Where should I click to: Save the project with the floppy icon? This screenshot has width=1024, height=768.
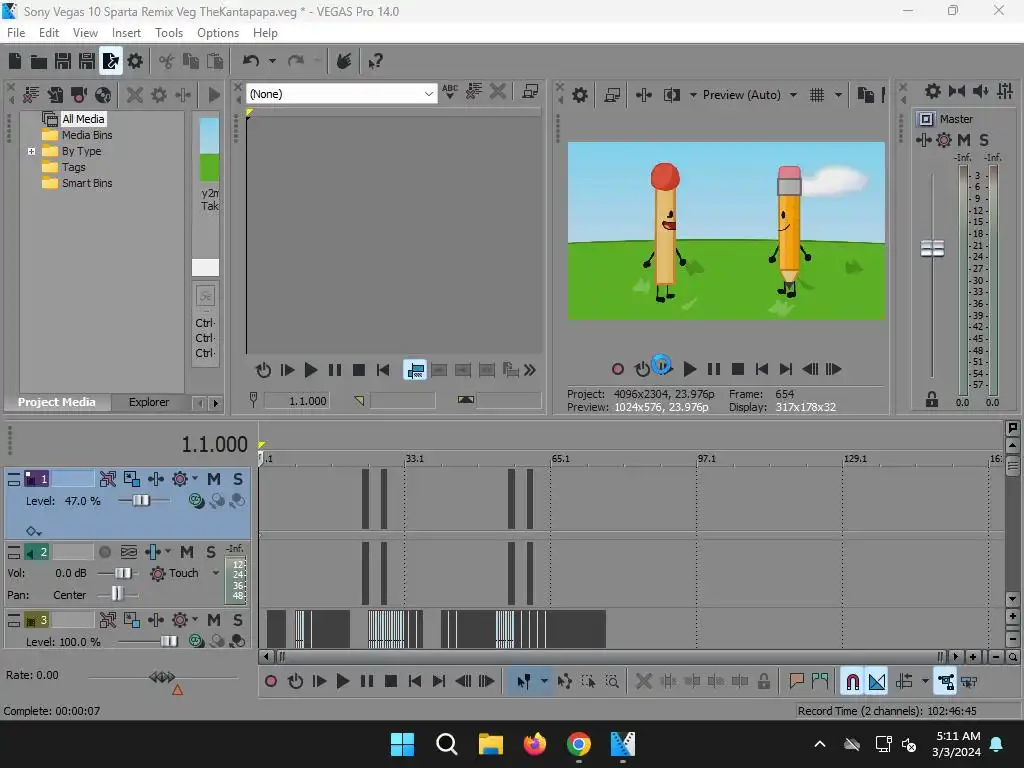click(x=63, y=61)
